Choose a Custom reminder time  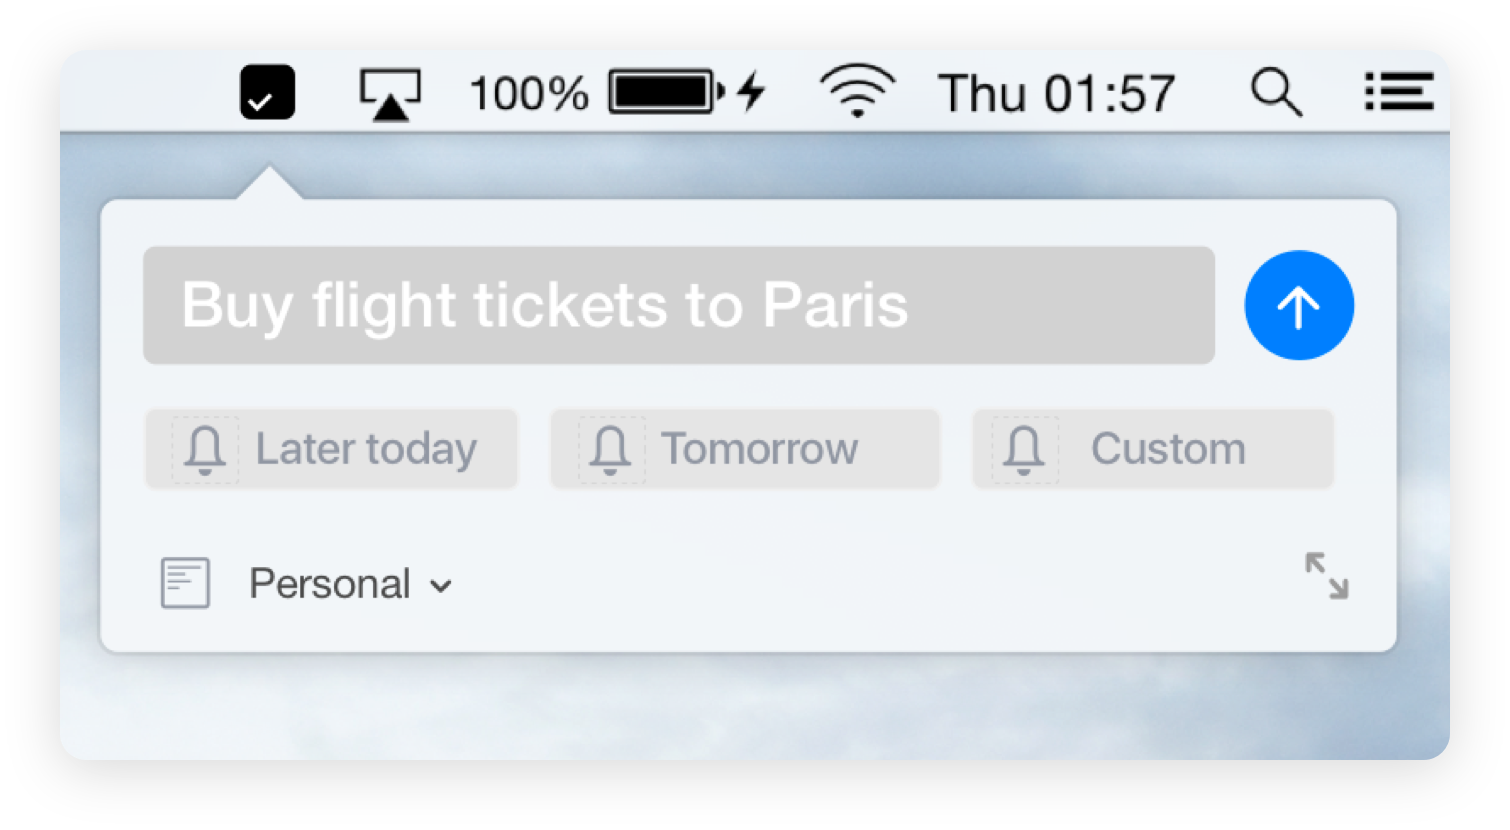(1168, 449)
